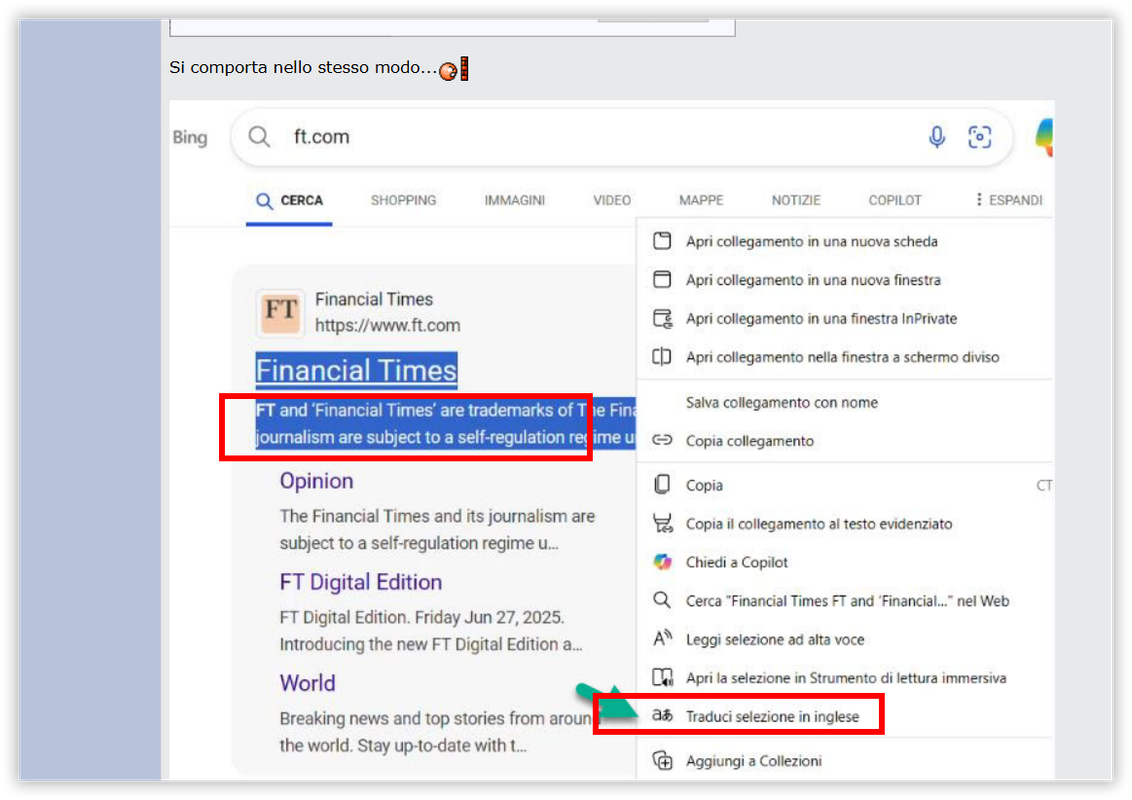Click the Copia clipboard icon

tap(662, 484)
